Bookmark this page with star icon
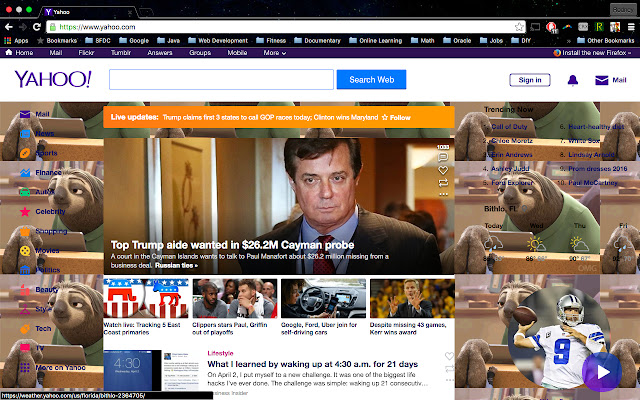Image resolution: width=640 pixels, height=400 pixels. 519,27
